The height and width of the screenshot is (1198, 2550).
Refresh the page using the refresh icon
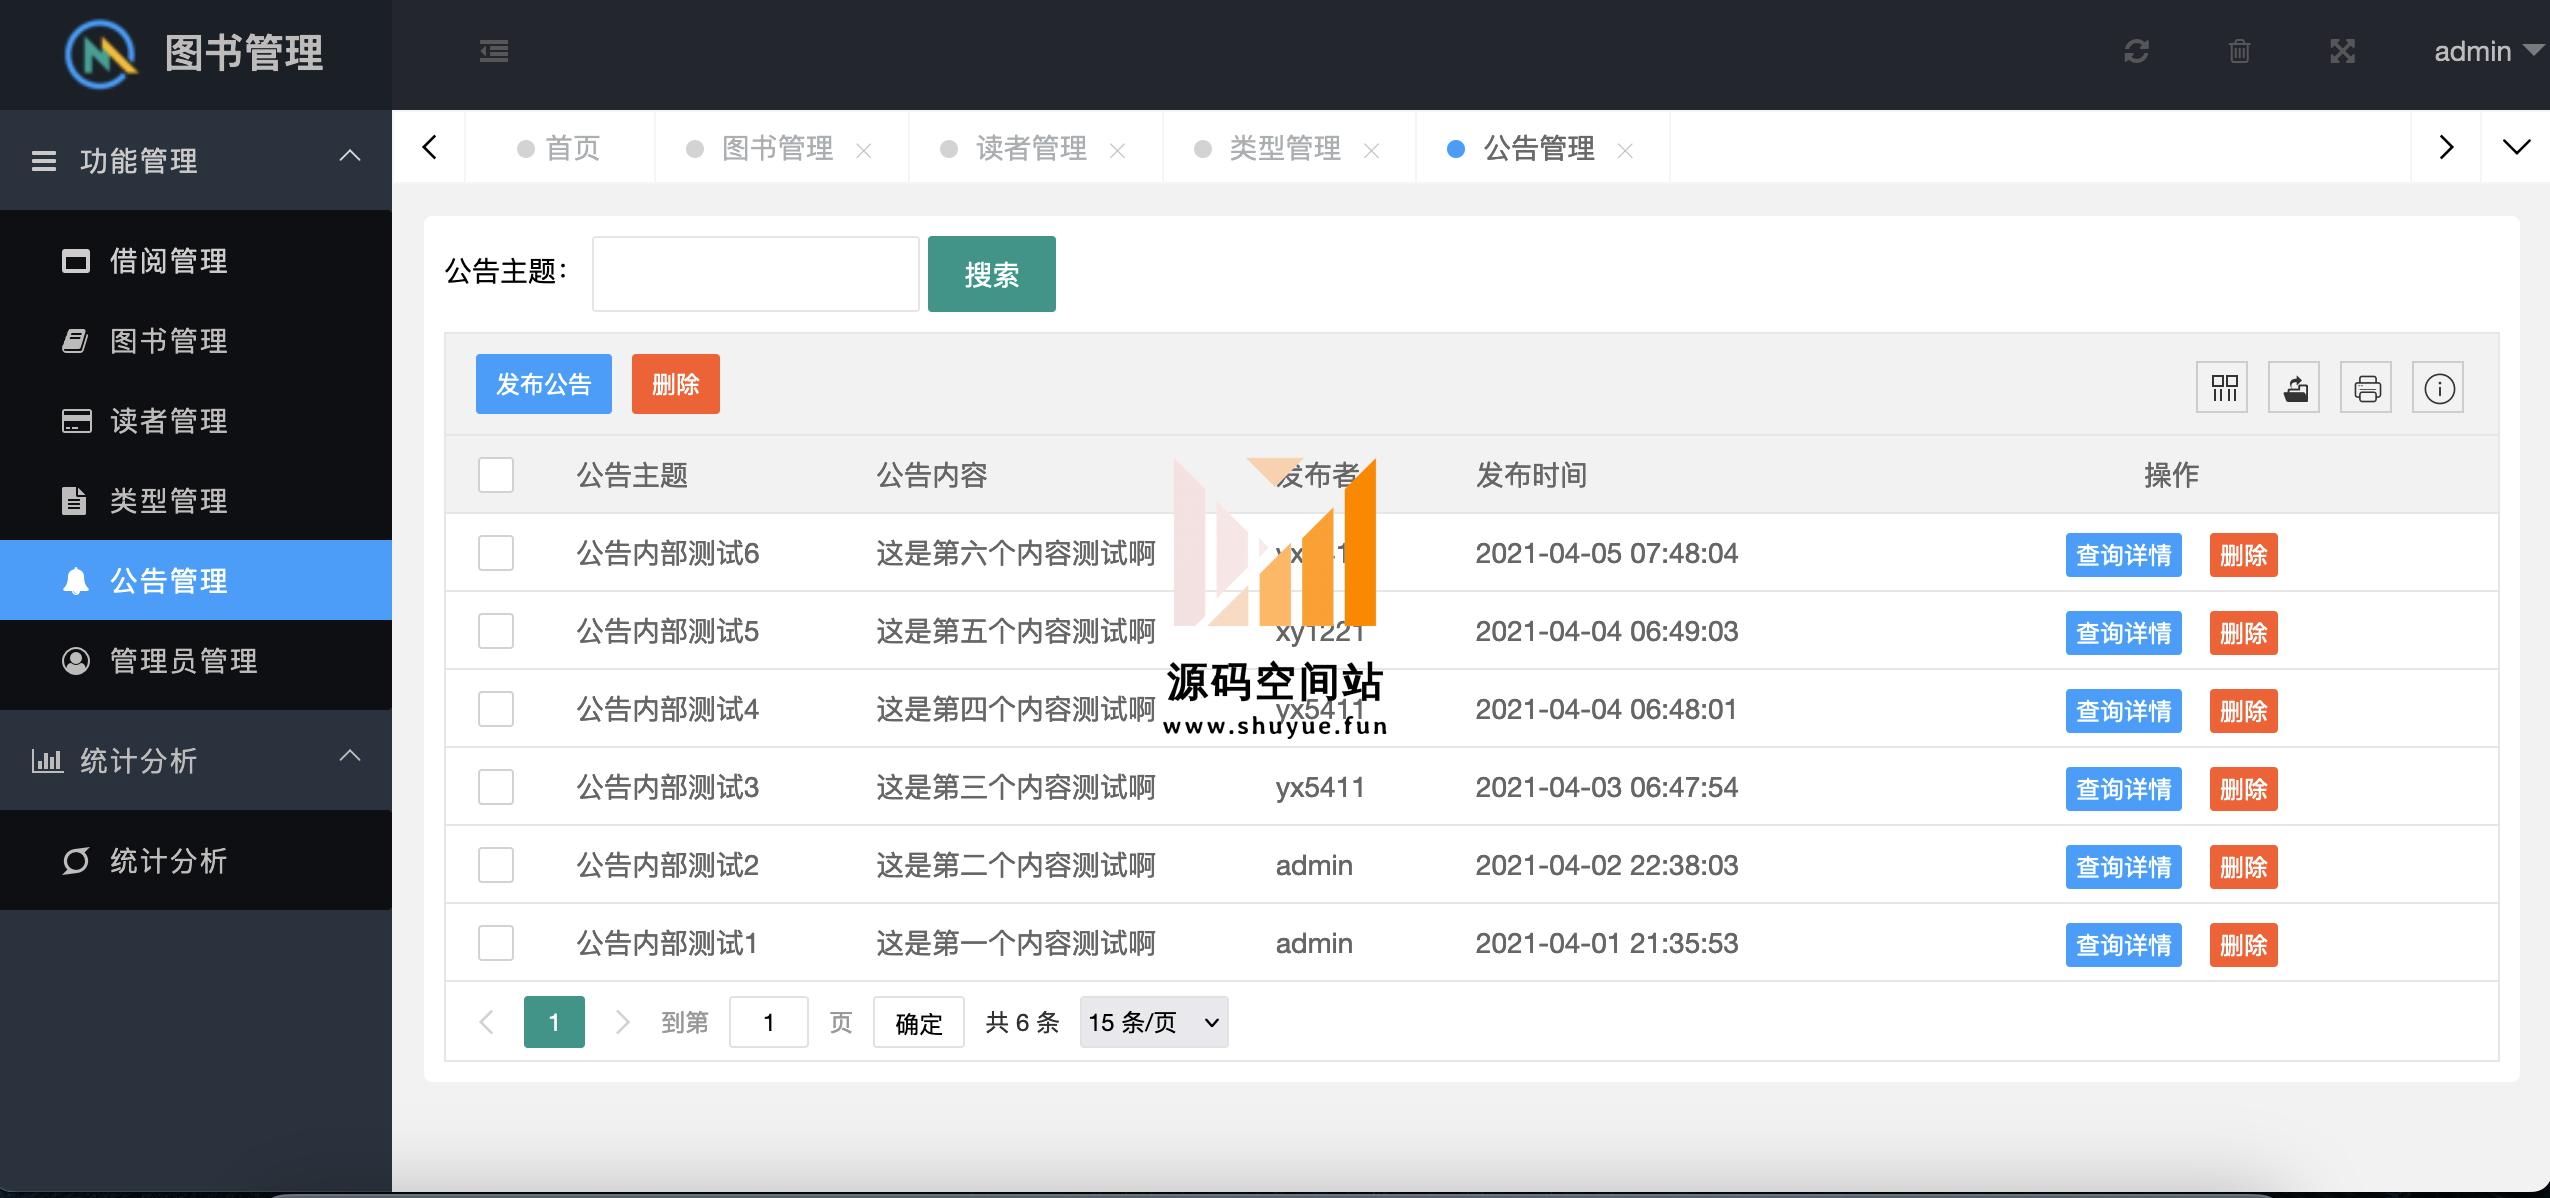point(2137,51)
